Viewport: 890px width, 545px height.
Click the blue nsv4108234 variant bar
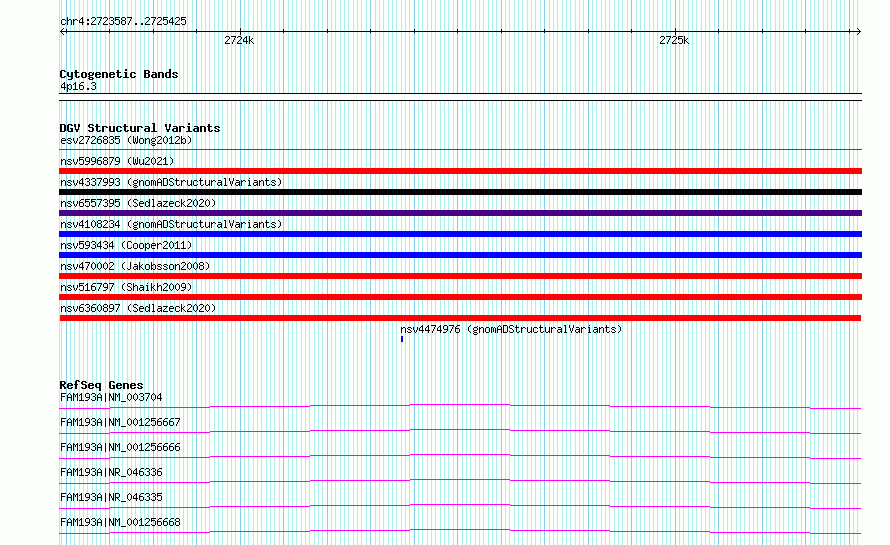click(460, 234)
